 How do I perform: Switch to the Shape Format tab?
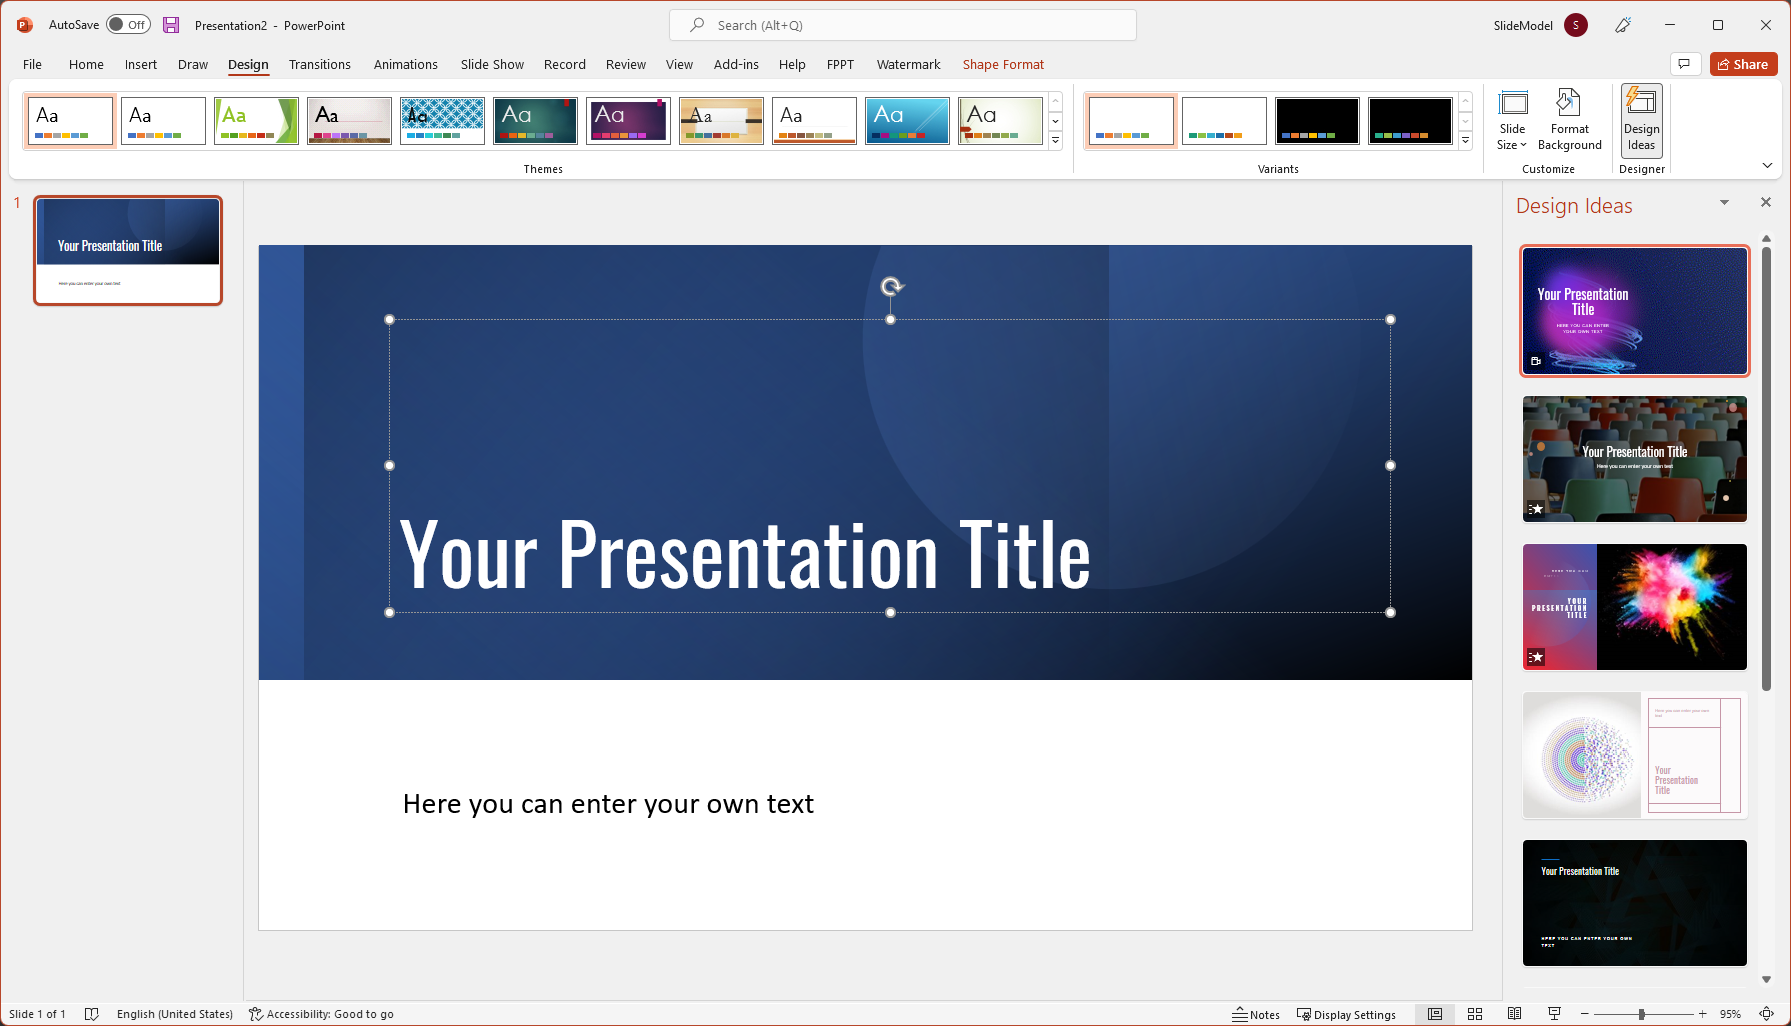1003,64
